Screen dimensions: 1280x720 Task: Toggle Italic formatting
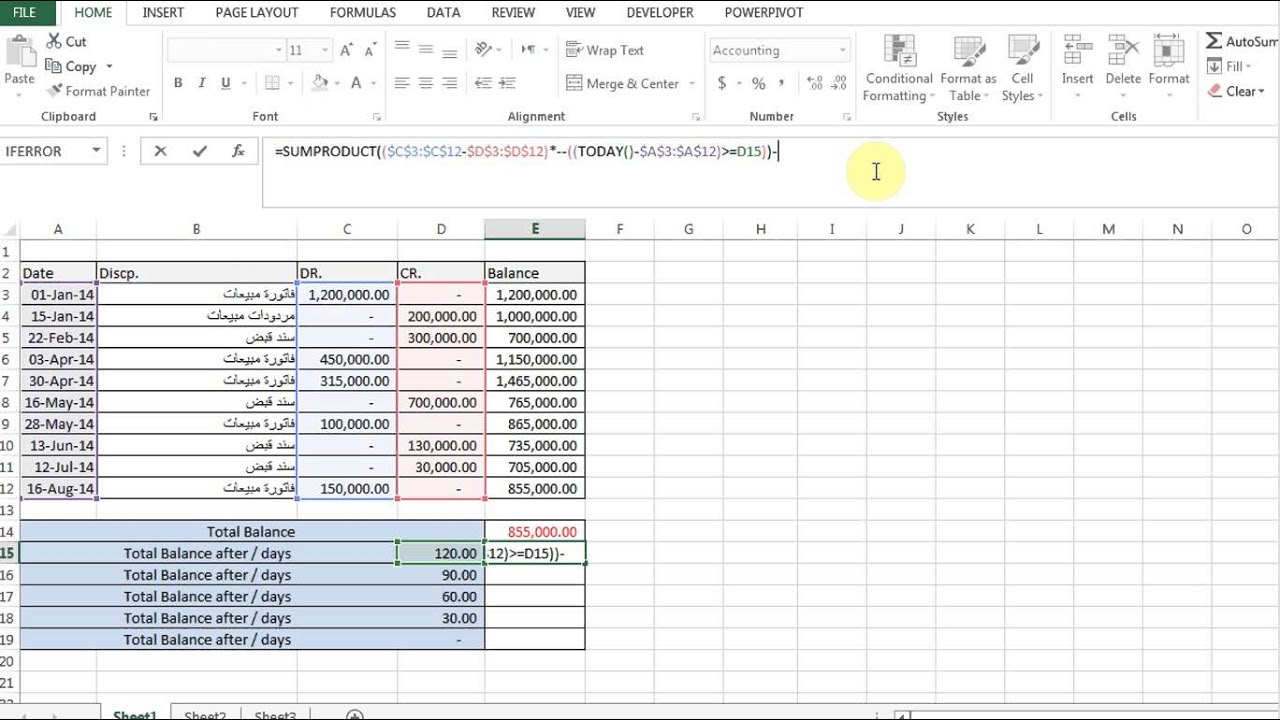(202, 84)
